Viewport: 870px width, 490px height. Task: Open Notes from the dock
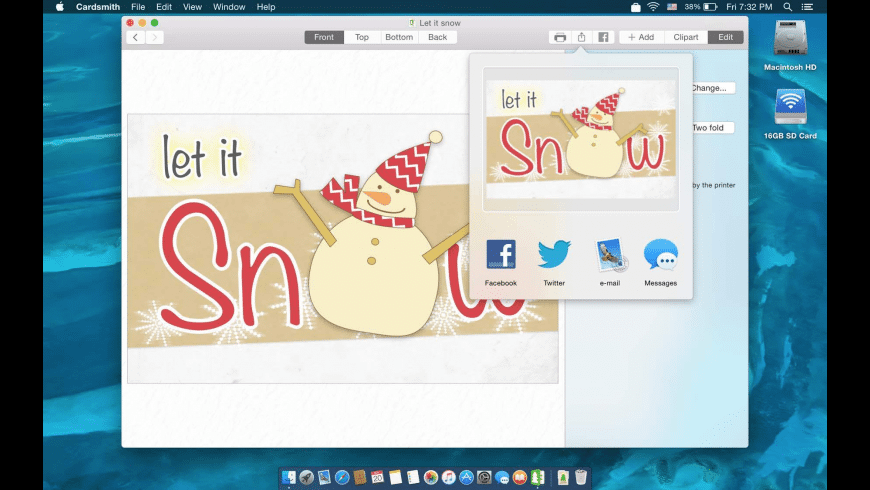click(395, 477)
